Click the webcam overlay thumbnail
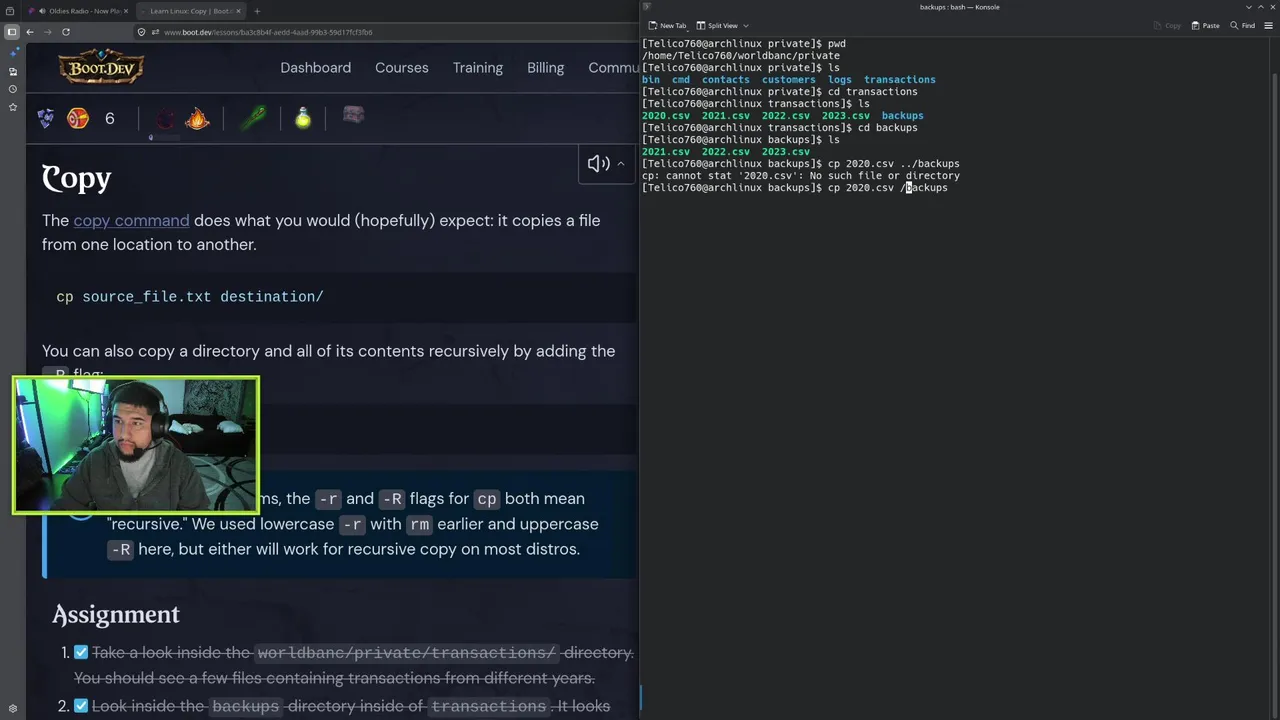The image size is (1280, 720). point(136,446)
